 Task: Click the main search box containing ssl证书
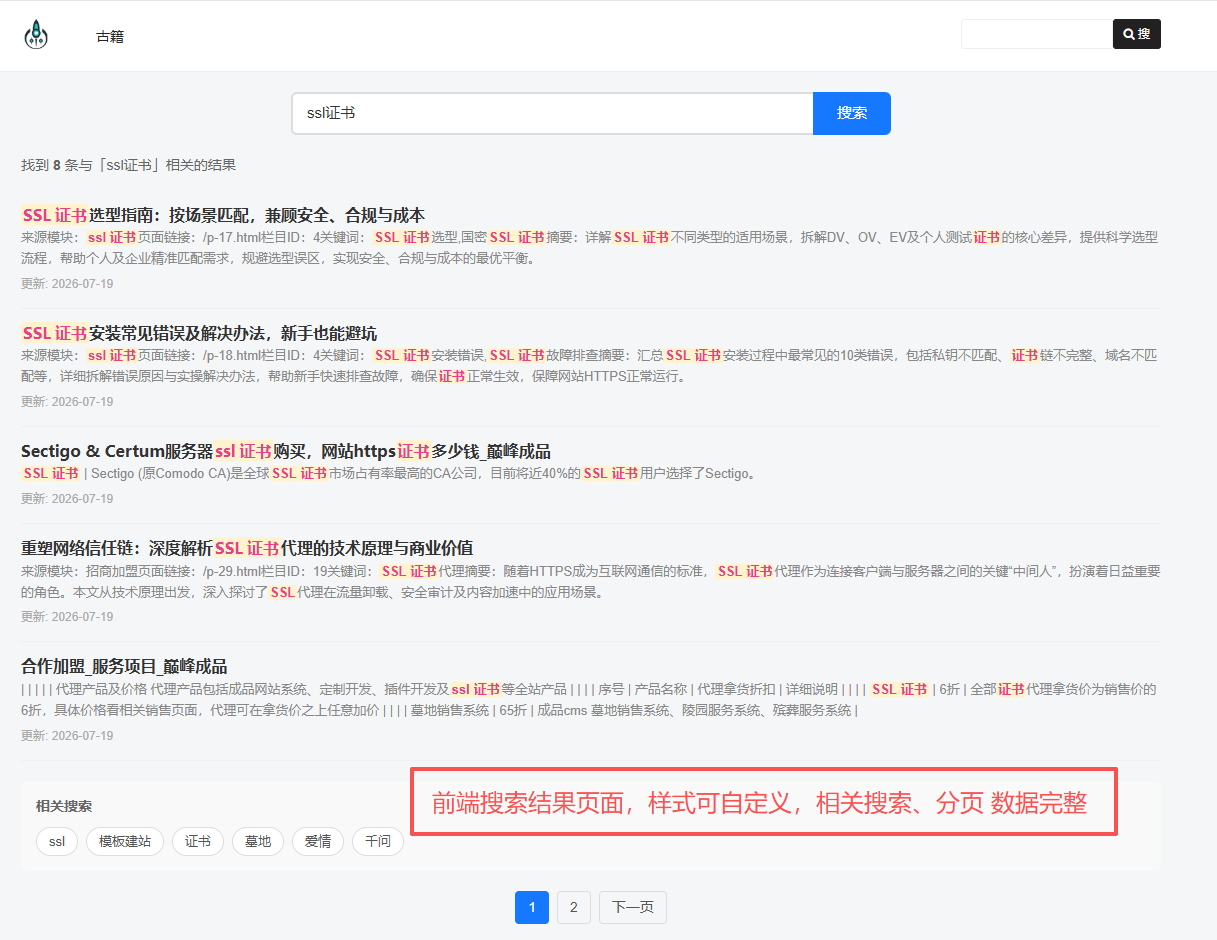[x=552, y=113]
